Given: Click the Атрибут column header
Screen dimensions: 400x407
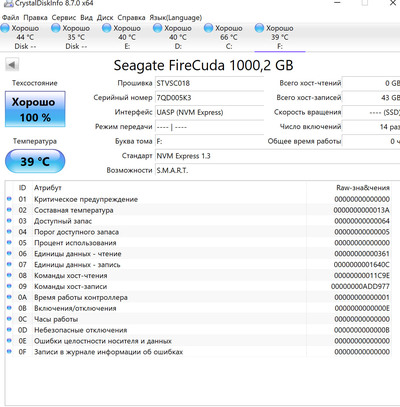Looking at the screenshot, I should pyautogui.click(x=48, y=188).
